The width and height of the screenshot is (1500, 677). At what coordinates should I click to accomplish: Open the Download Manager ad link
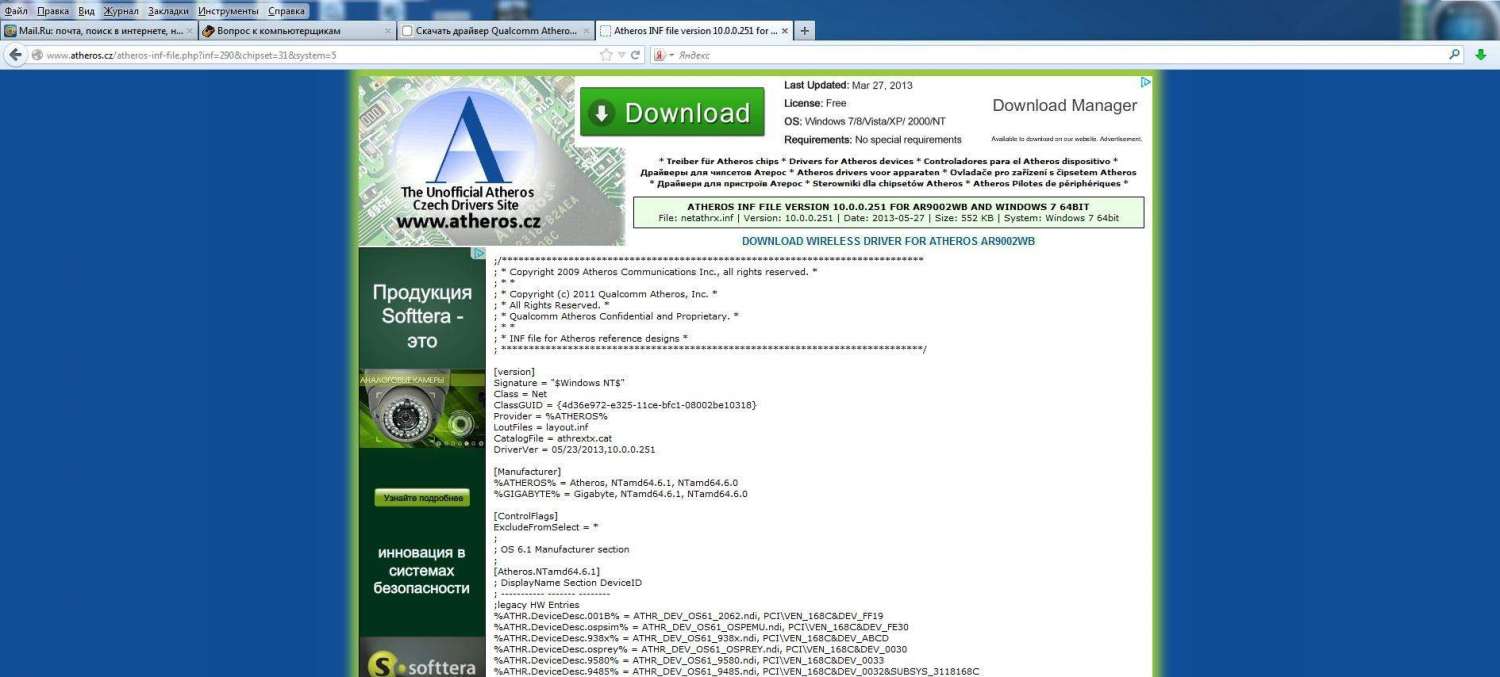click(x=1064, y=105)
